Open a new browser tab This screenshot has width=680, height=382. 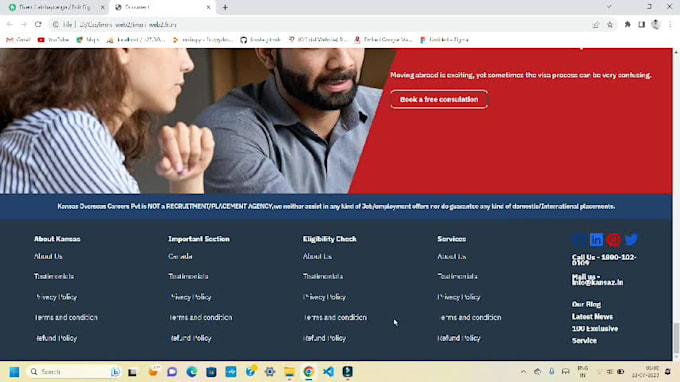[225, 7]
